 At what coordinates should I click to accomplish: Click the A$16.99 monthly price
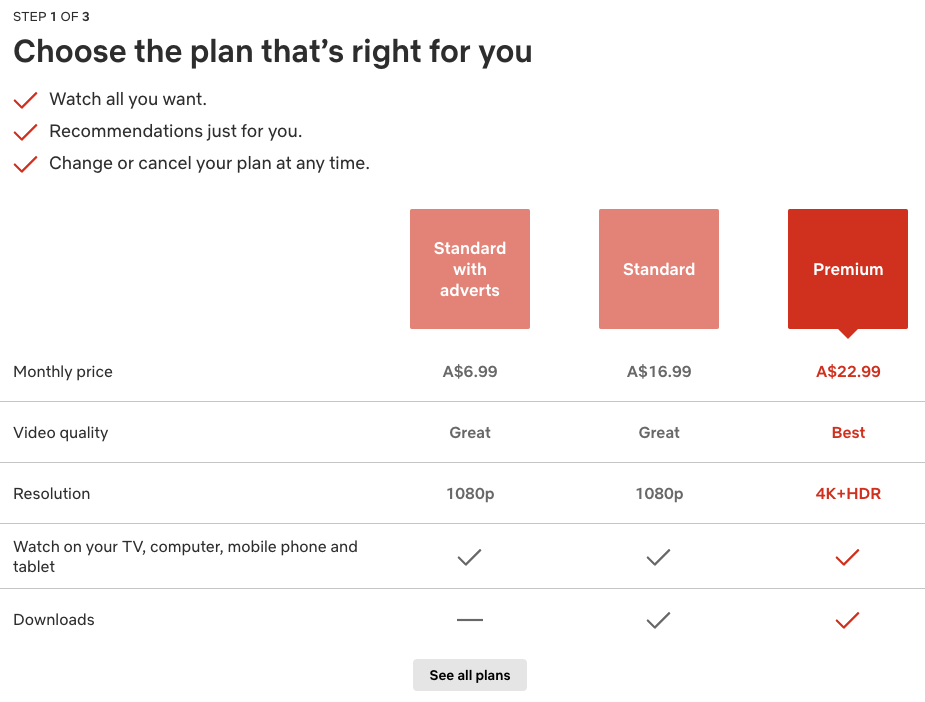pyautogui.click(x=659, y=372)
